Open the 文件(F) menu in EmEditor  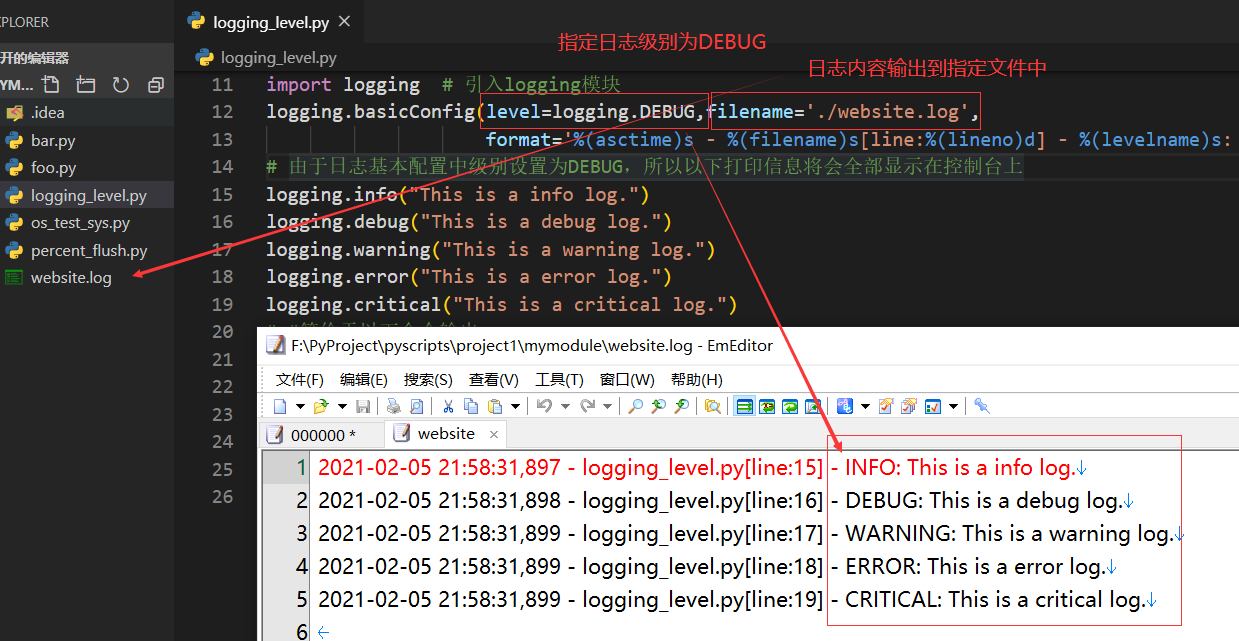(x=300, y=380)
